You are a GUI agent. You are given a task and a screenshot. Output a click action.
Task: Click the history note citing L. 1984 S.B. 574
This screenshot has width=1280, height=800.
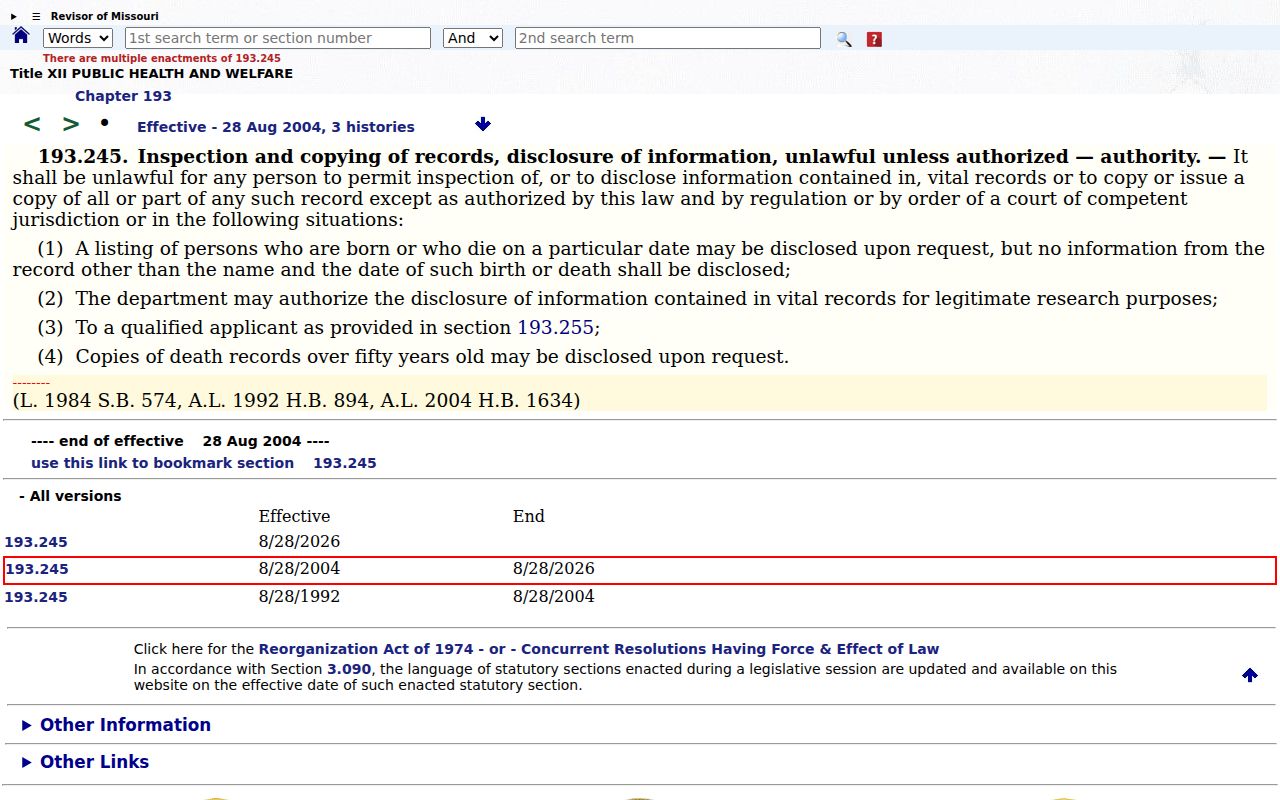[x=296, y=400]
